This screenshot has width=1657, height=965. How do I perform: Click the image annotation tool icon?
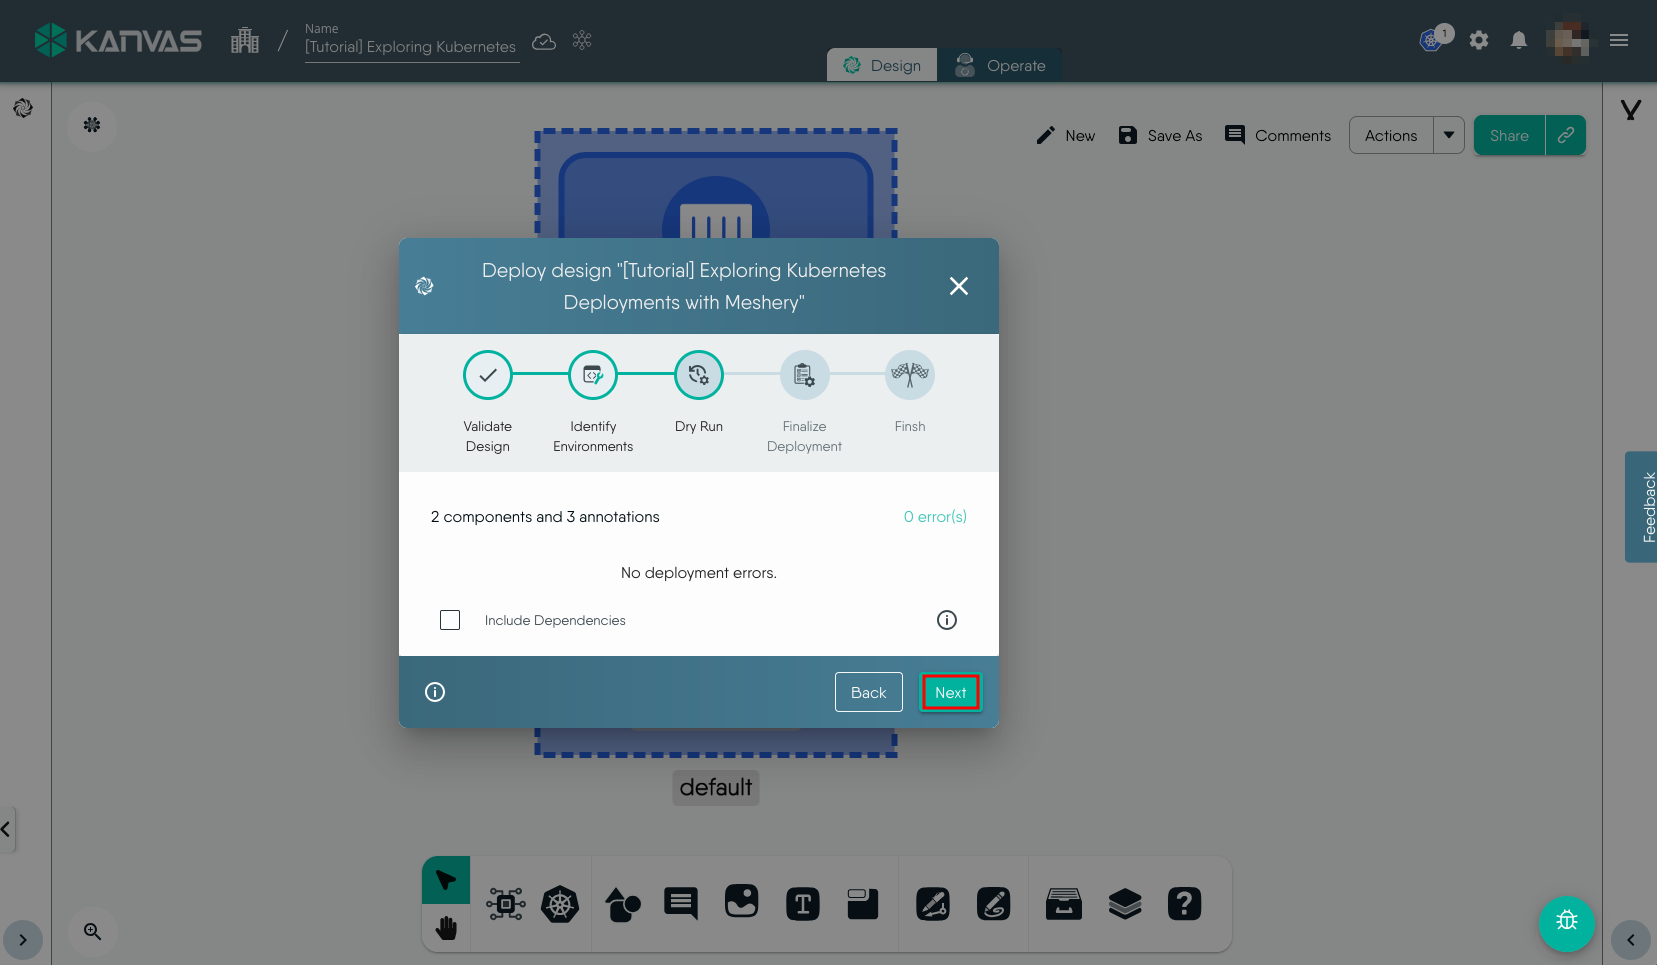[x=741, y=903]
